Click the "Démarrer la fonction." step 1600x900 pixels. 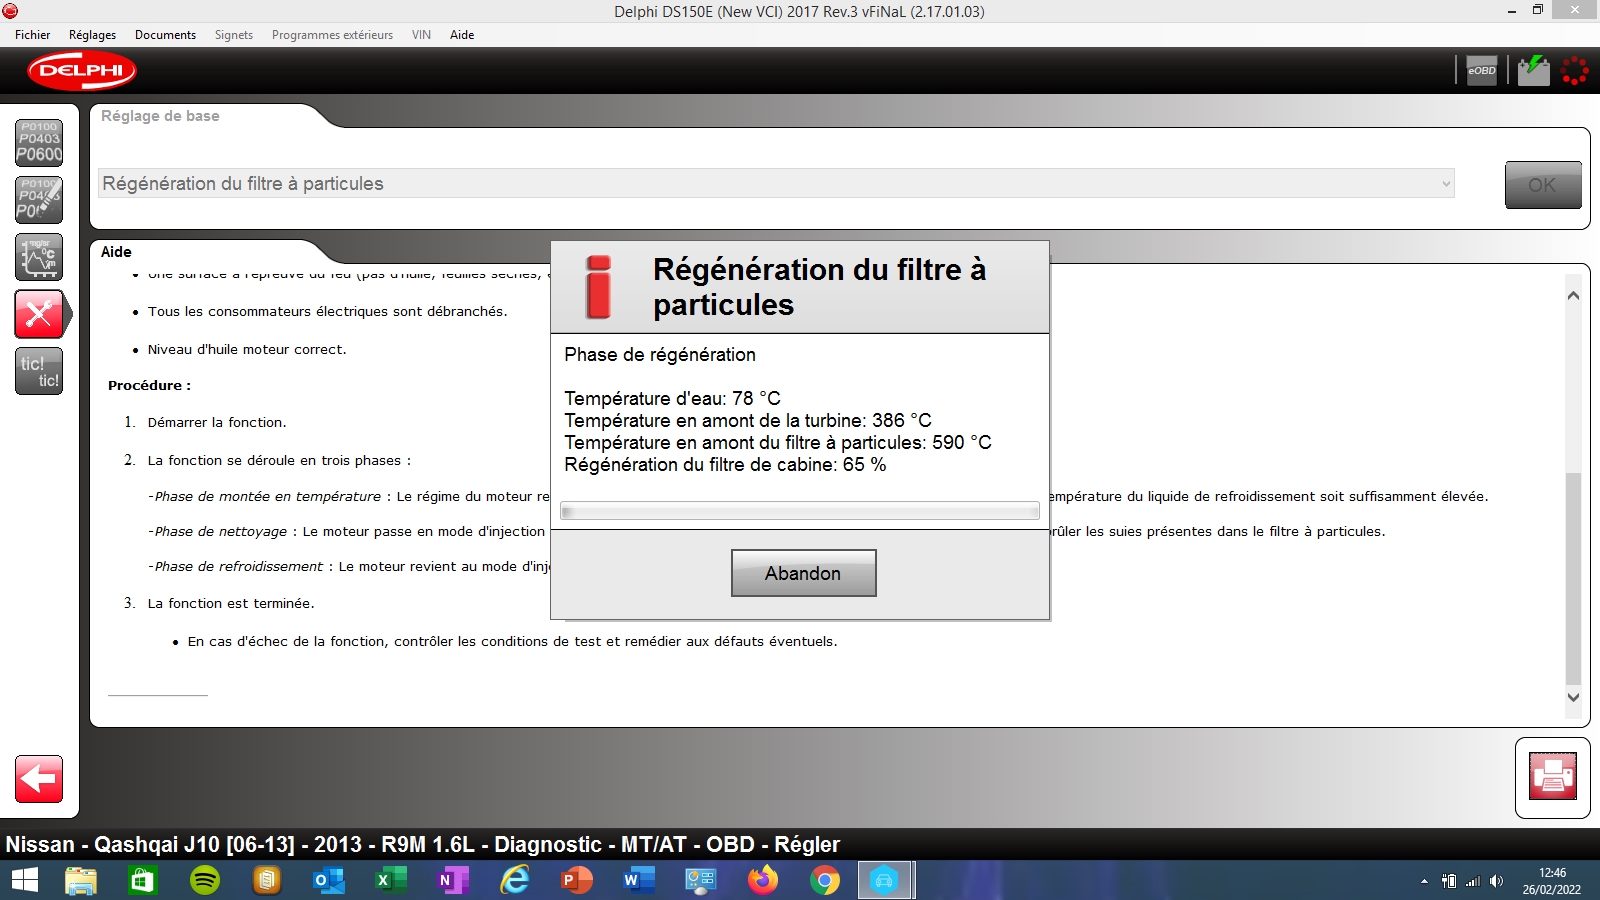pos(217,422)
